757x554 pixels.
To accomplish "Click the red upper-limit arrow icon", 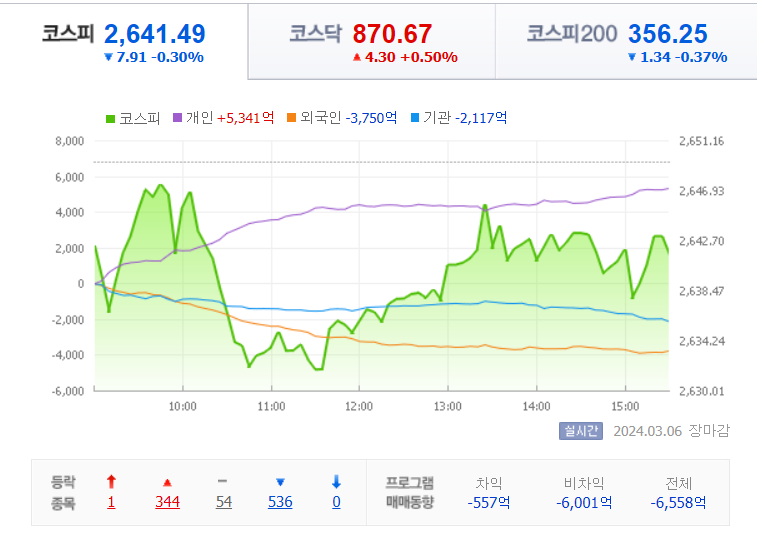I will pos(111,482).
